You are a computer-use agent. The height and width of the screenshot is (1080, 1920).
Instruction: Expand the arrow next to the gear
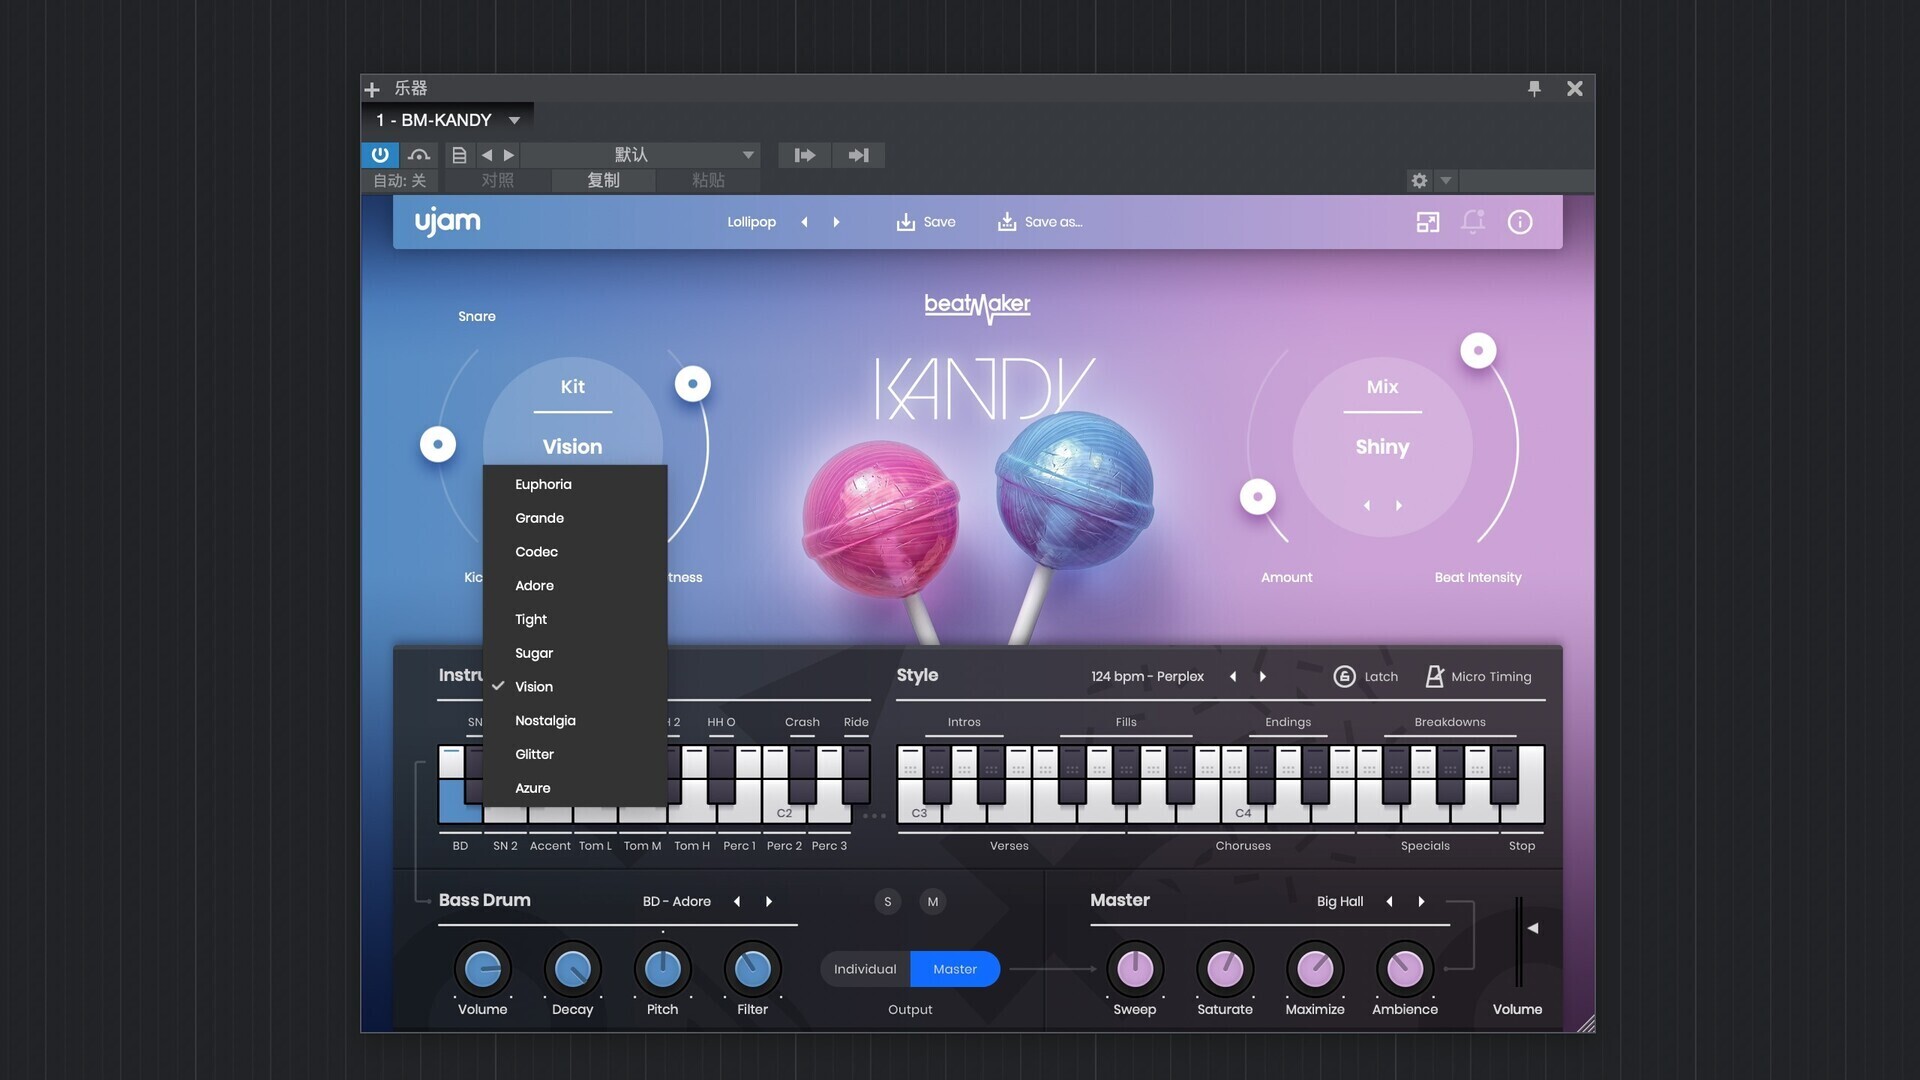[1446, 181]
